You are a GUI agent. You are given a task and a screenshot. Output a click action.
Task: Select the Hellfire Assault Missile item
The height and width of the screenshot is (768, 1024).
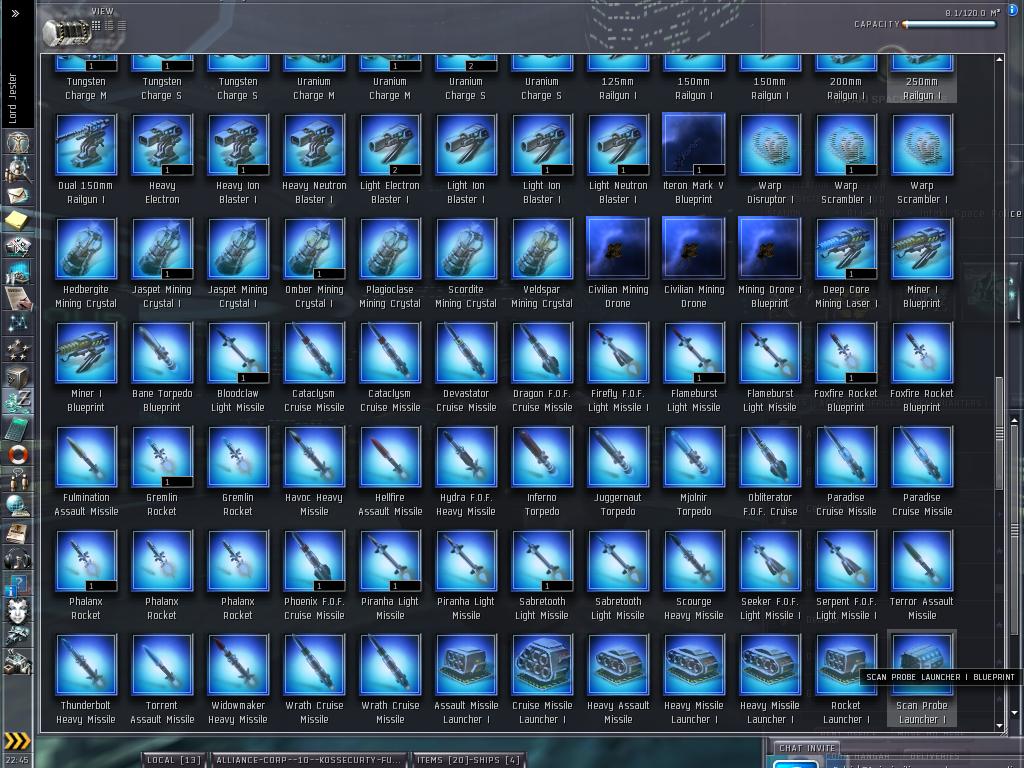tap(390, 472)
